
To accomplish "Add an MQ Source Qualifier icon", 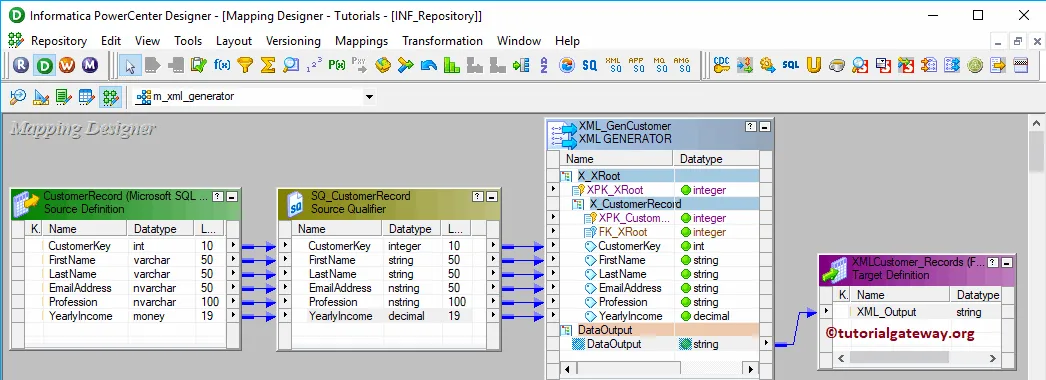I will coord(659,65).
